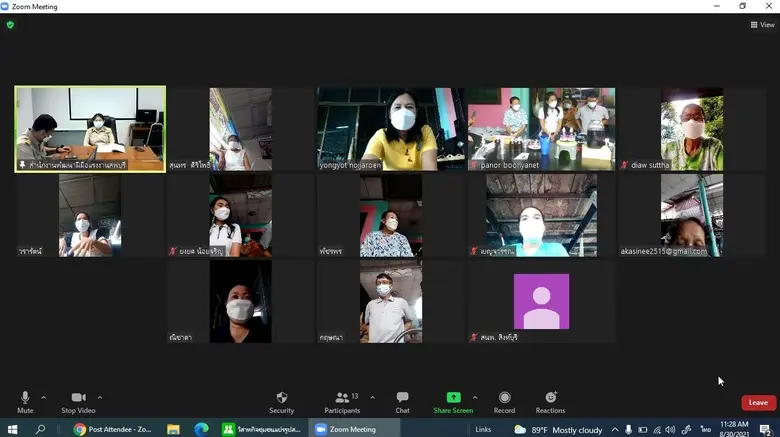
Task: Select Zoom Meeting taskbar item
Action: pyautogui.click(x=346, y=429)
